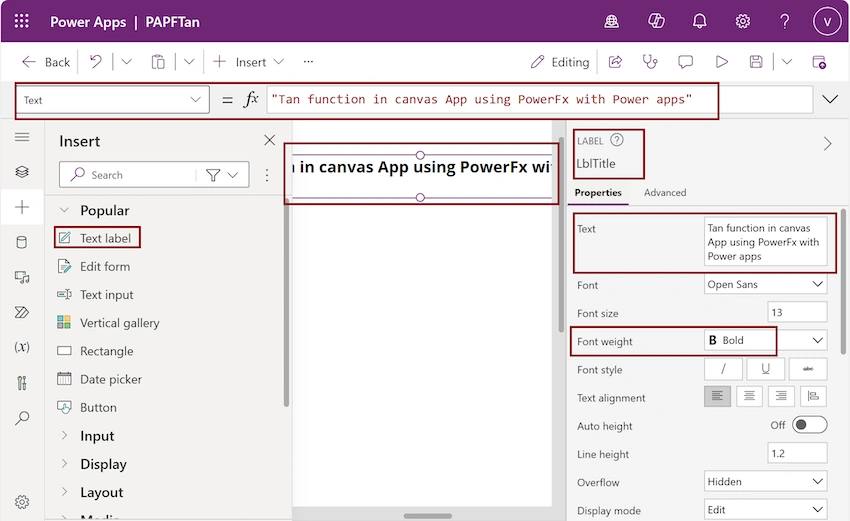Image resolution: width=850 pixels, height=521 pixels.
Task: Select the Insert plus icon in sidebar
Action: [x=22, y=207]
